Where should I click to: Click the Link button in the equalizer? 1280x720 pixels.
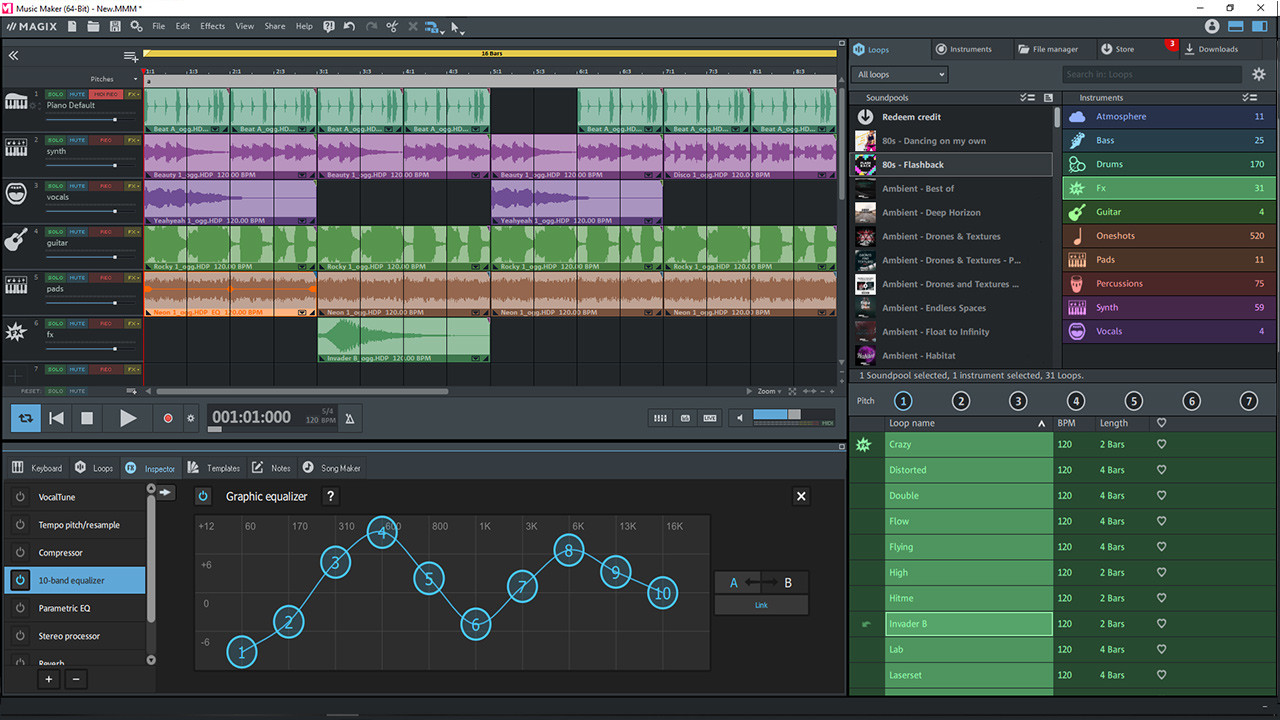click(760, 604)
